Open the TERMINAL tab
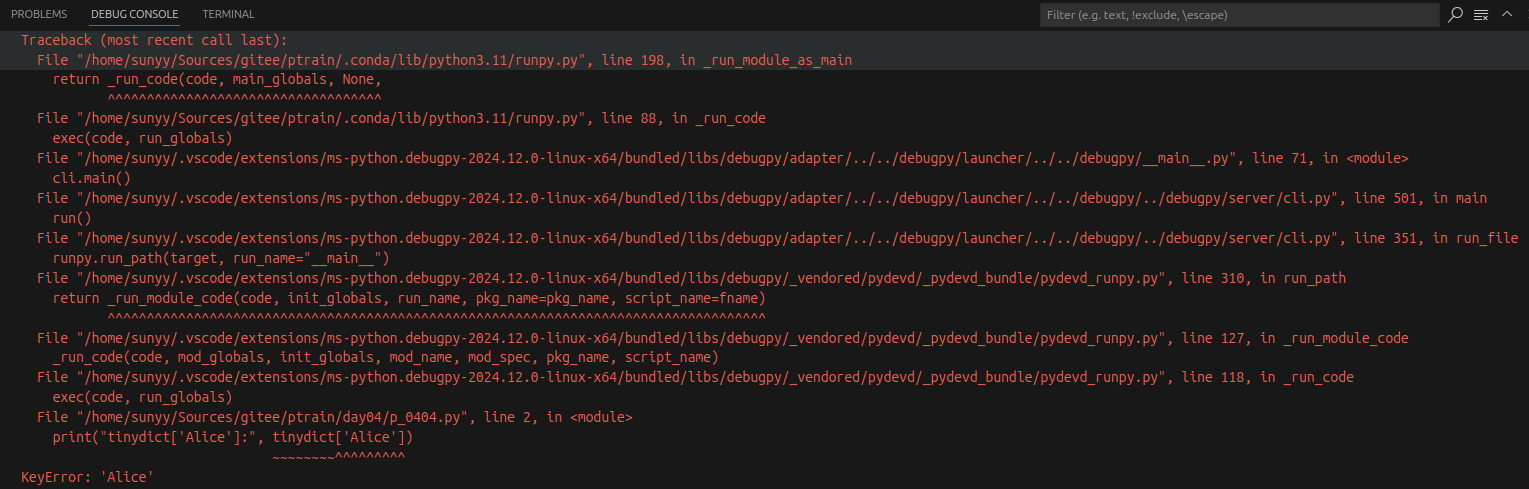The width and height of the screenshot is (1529, 489). [228, 14]
